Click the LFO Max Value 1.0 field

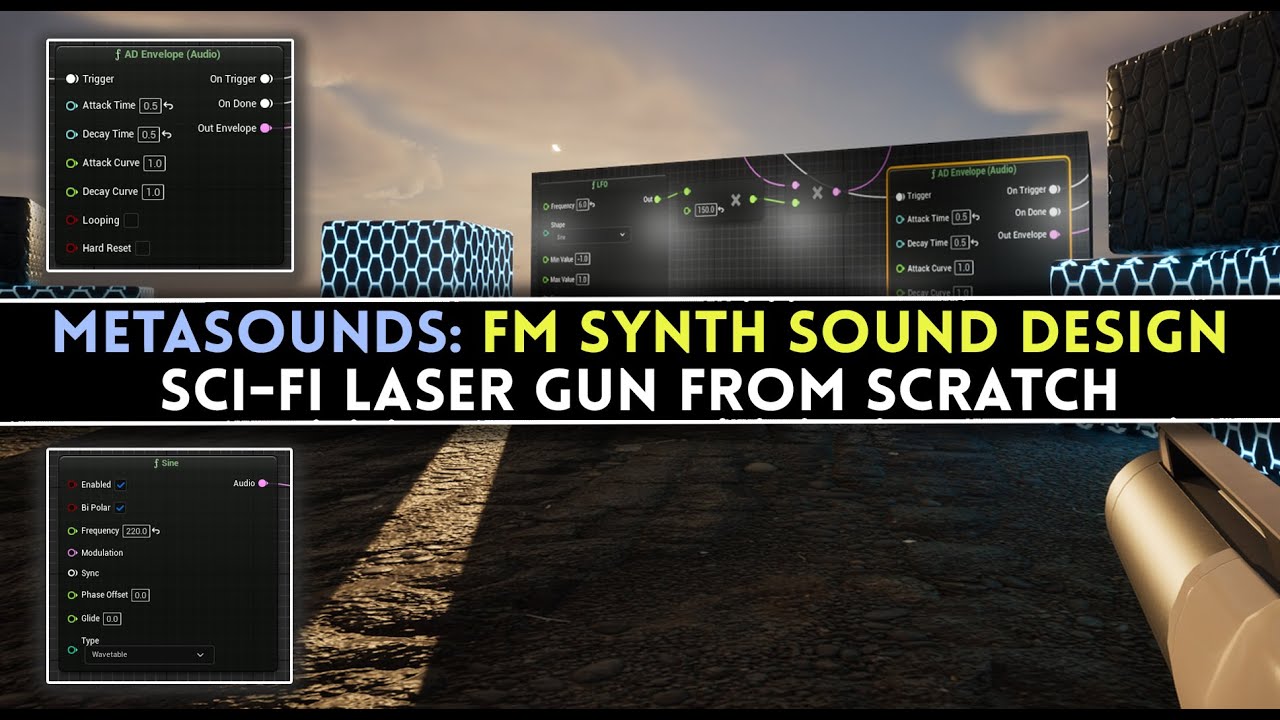(x=582, y=279)
